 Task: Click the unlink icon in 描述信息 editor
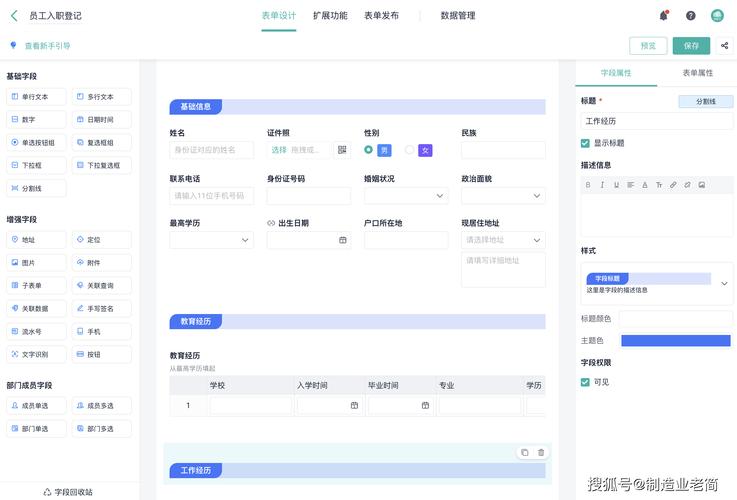coord(687,185)
